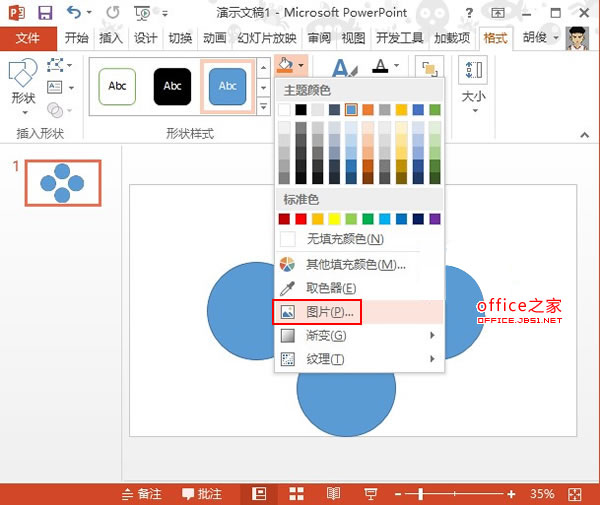Undo the last action
The image size is (600, 505).
tap(74, 13)
